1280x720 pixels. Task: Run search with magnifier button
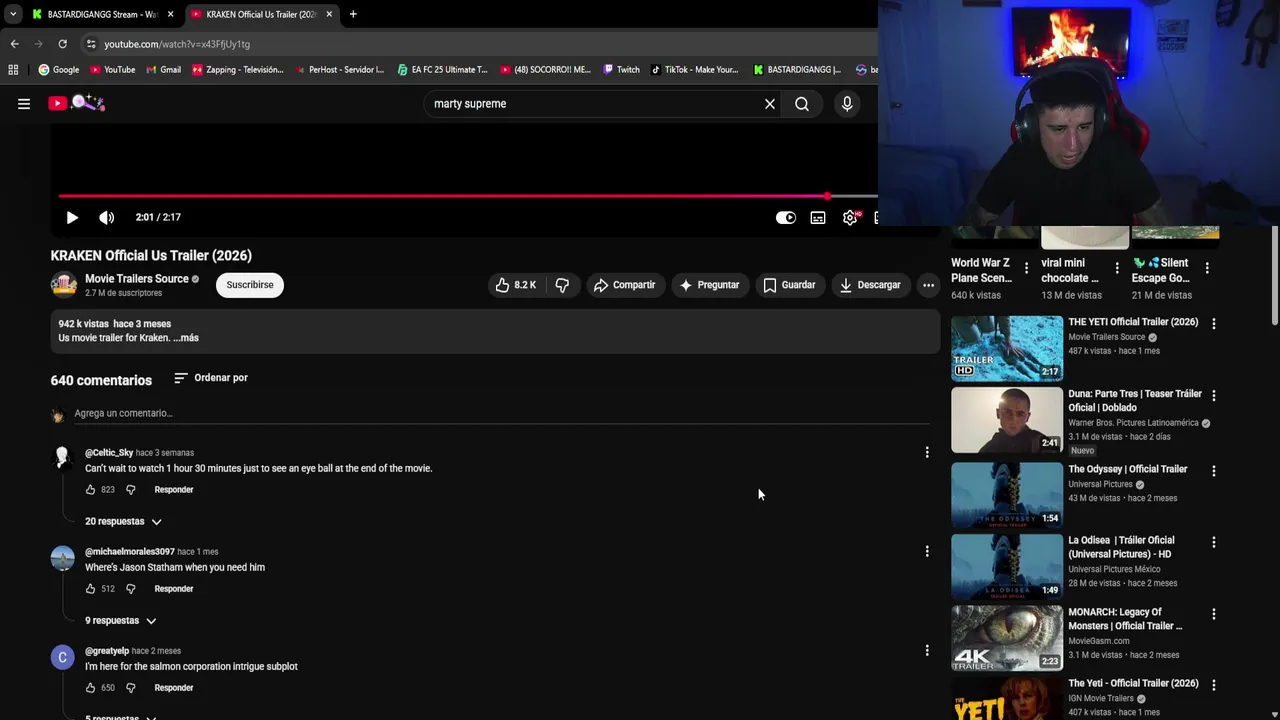click(802, 104)
